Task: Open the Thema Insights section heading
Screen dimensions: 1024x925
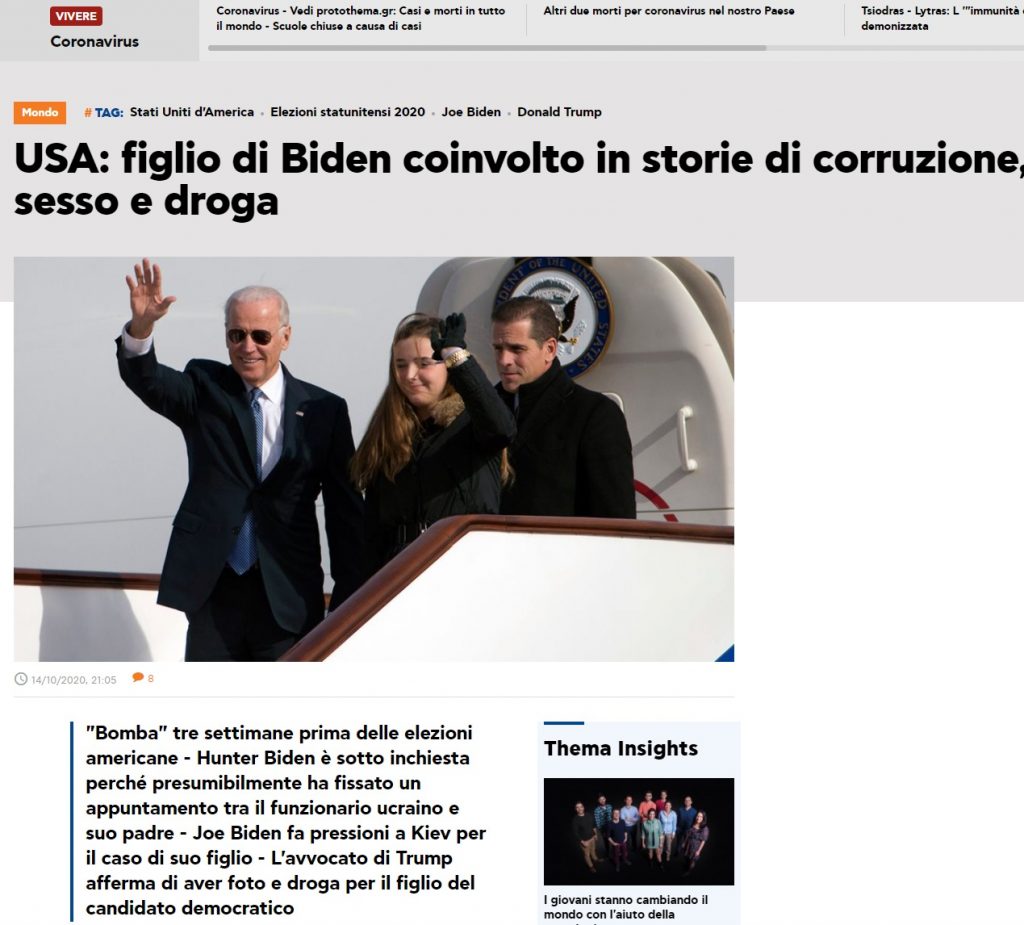Action: [620, 749]
